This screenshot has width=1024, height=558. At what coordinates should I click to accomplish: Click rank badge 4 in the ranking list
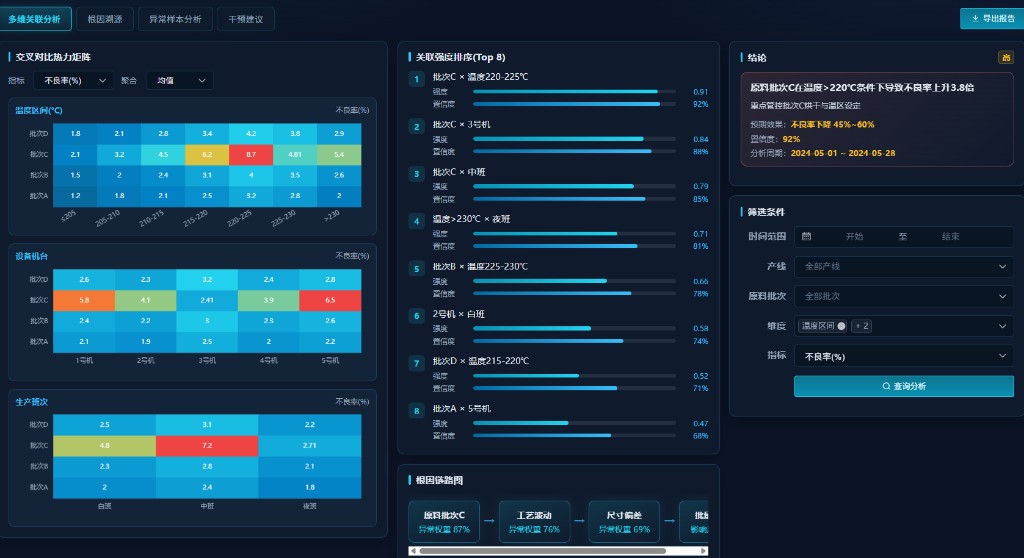pos(417,222)
